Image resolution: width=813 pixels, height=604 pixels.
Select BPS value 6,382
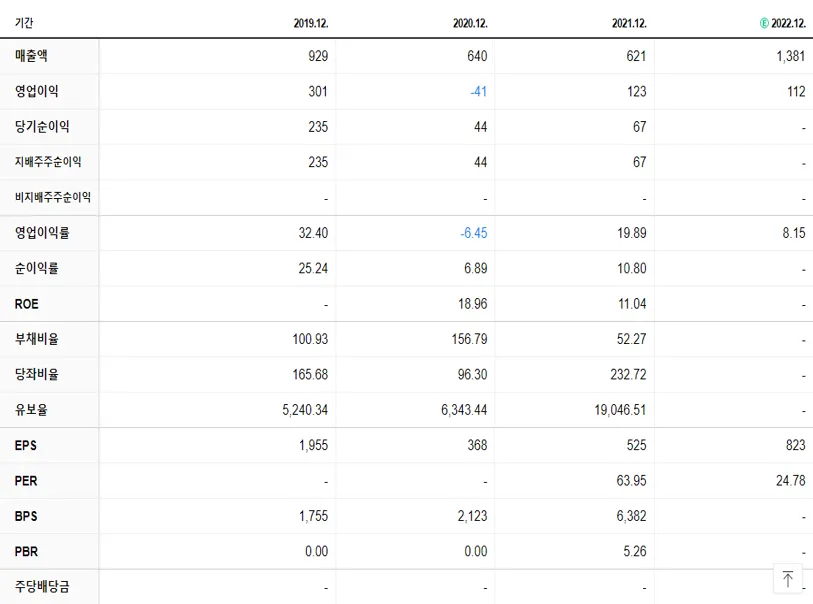(632, 516)
